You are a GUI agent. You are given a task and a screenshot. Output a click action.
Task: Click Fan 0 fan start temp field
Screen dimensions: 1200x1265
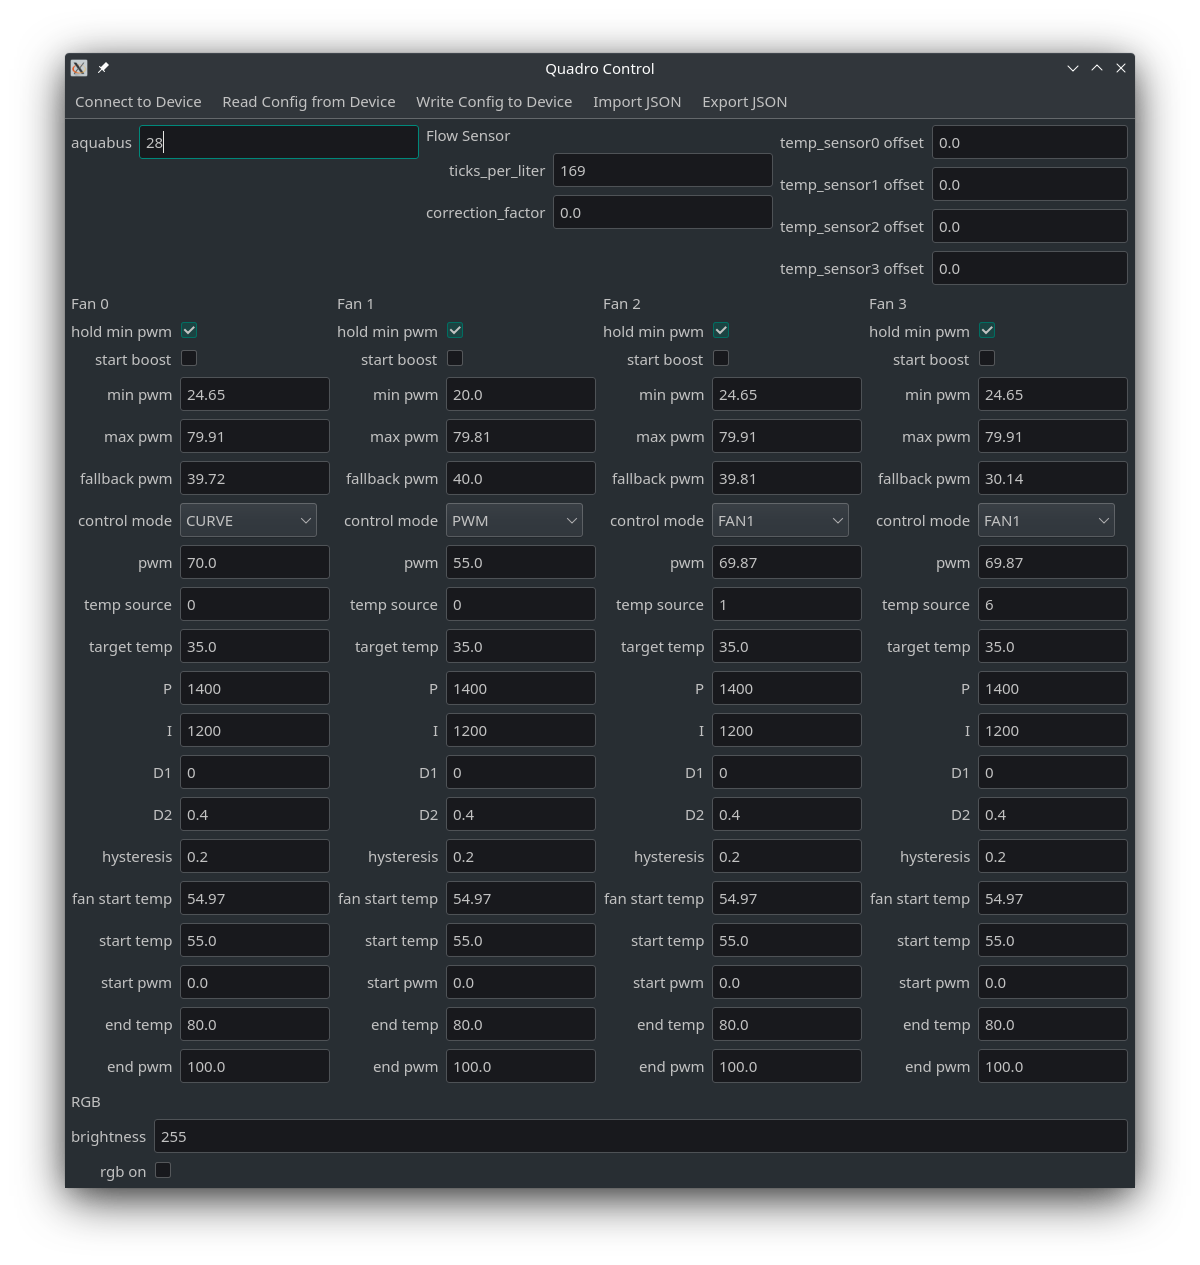pyautogui.click(x=255, y=898)
